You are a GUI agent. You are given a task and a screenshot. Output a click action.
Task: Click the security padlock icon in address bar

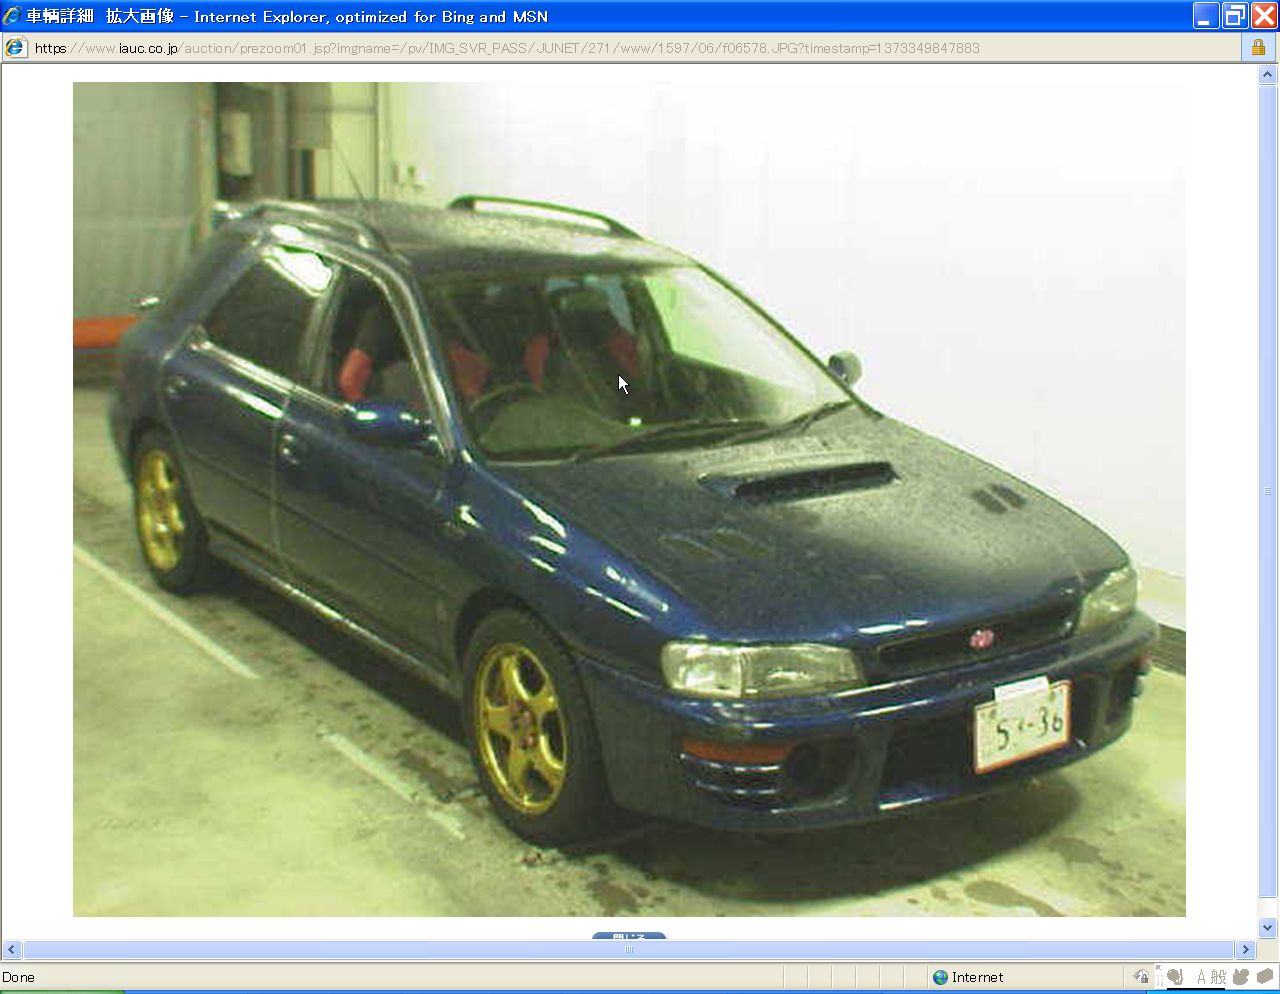tap(1258, 47)
